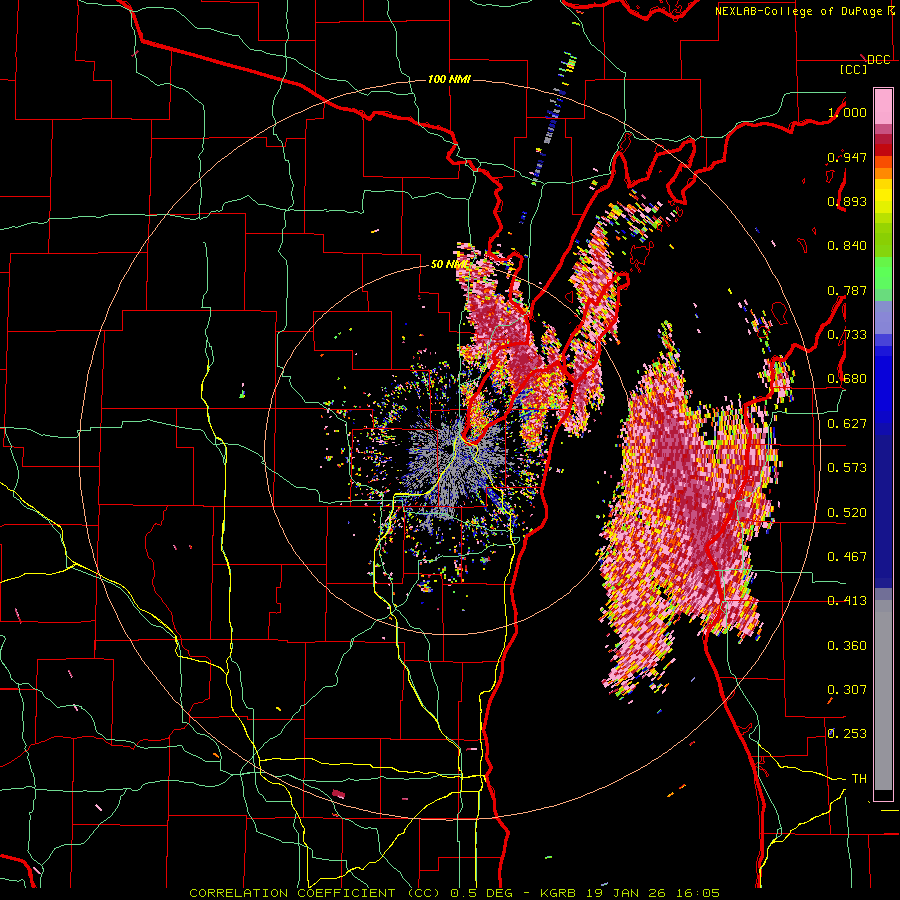
Task: Click the 0.467 legend value
Action: (x=847, y=557)
